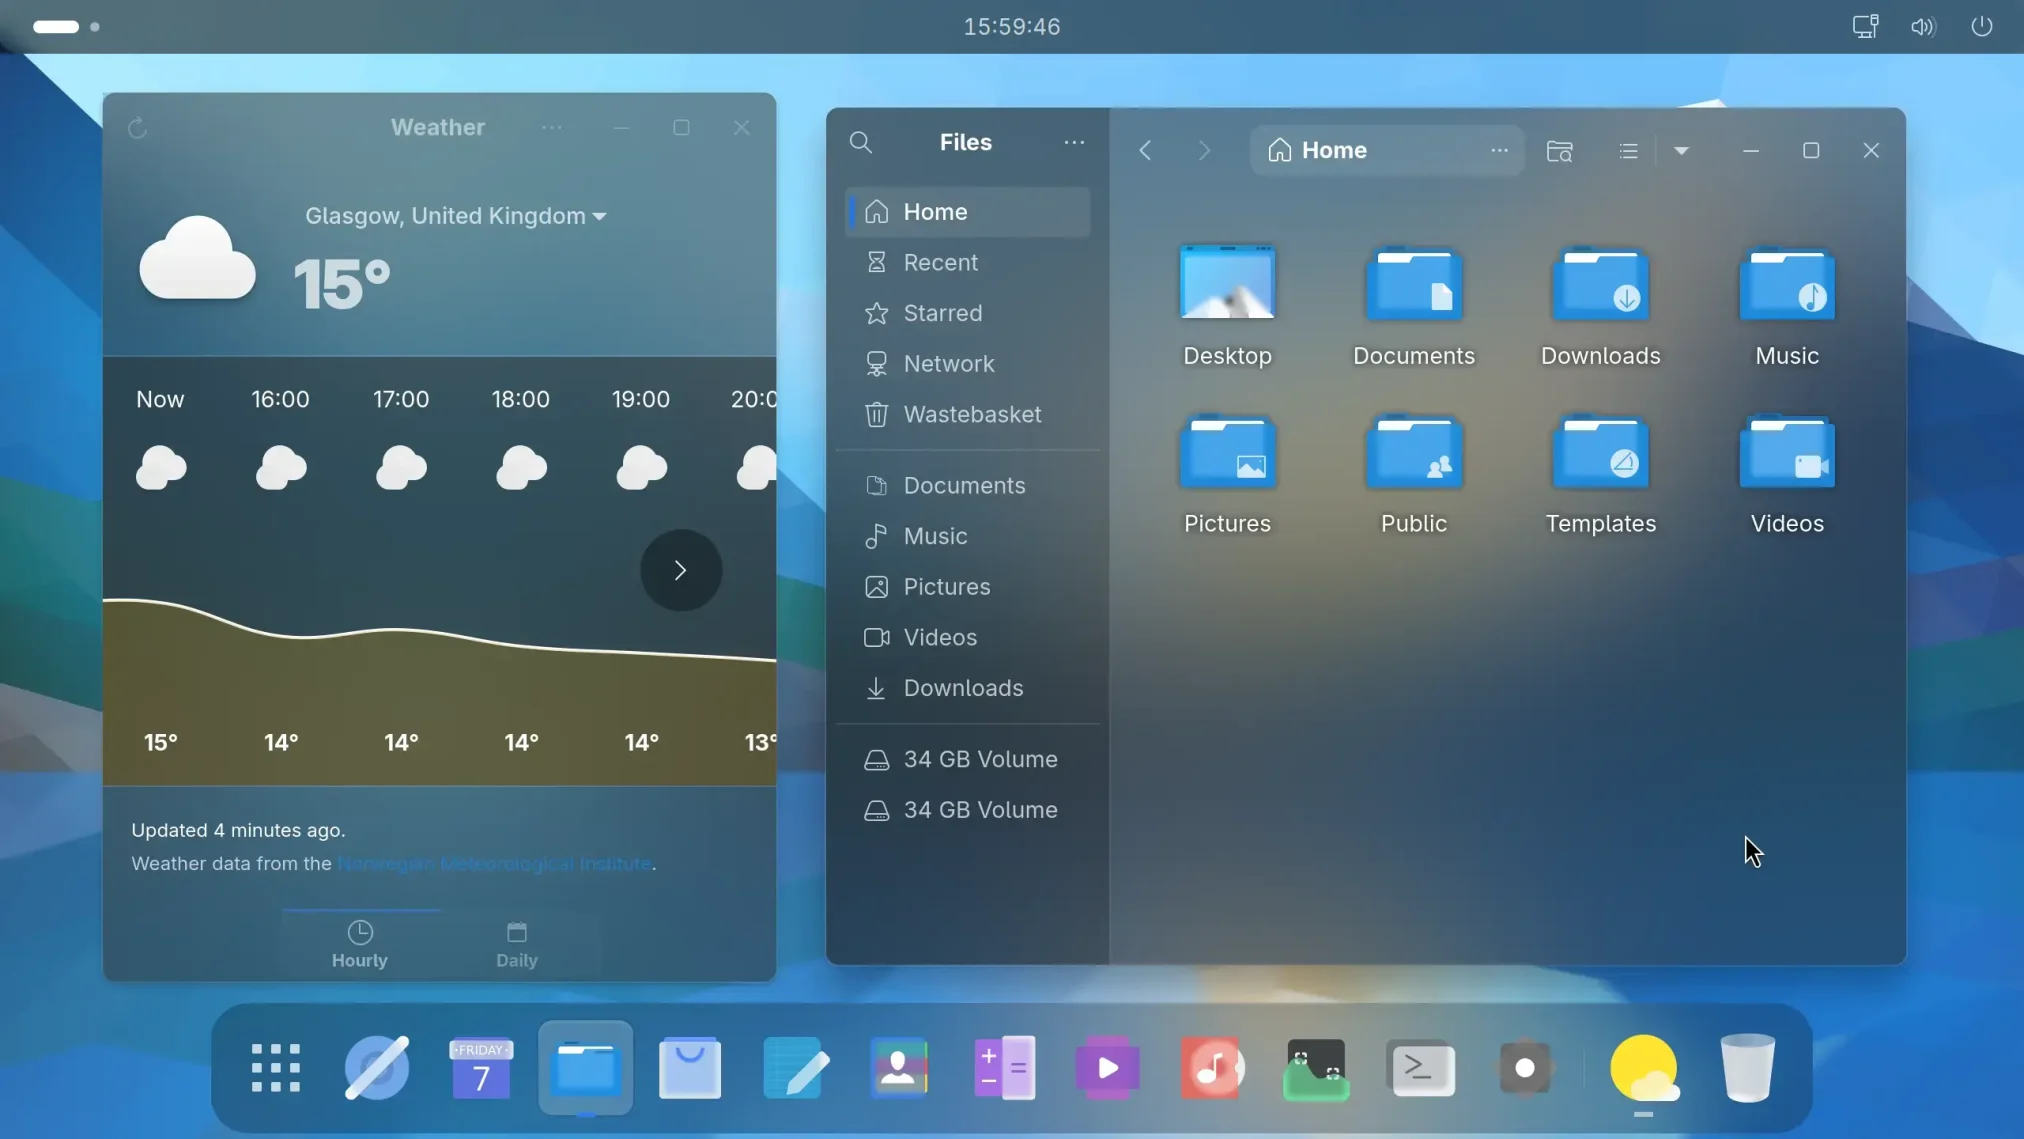Refresh the weather data
Screen dimensions: 2024x1139
point(138,126)
